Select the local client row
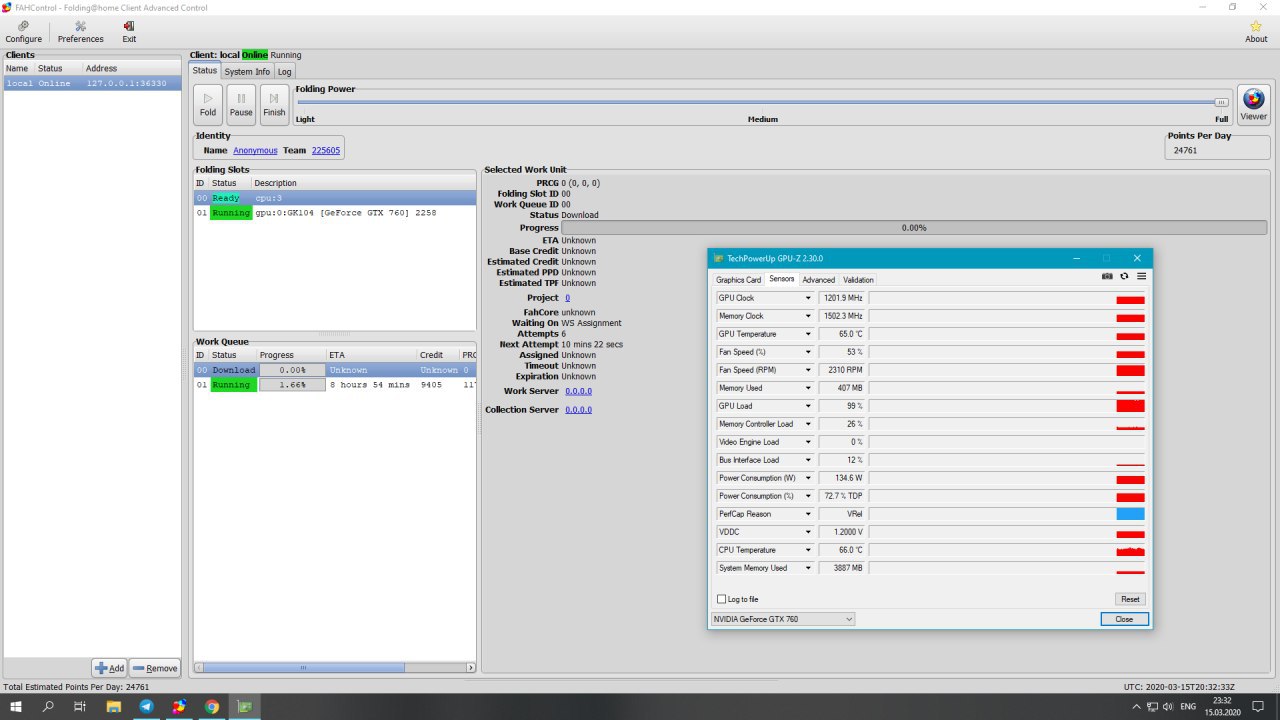The height and width of the screenshot is (720, 1280). point(92,83)
